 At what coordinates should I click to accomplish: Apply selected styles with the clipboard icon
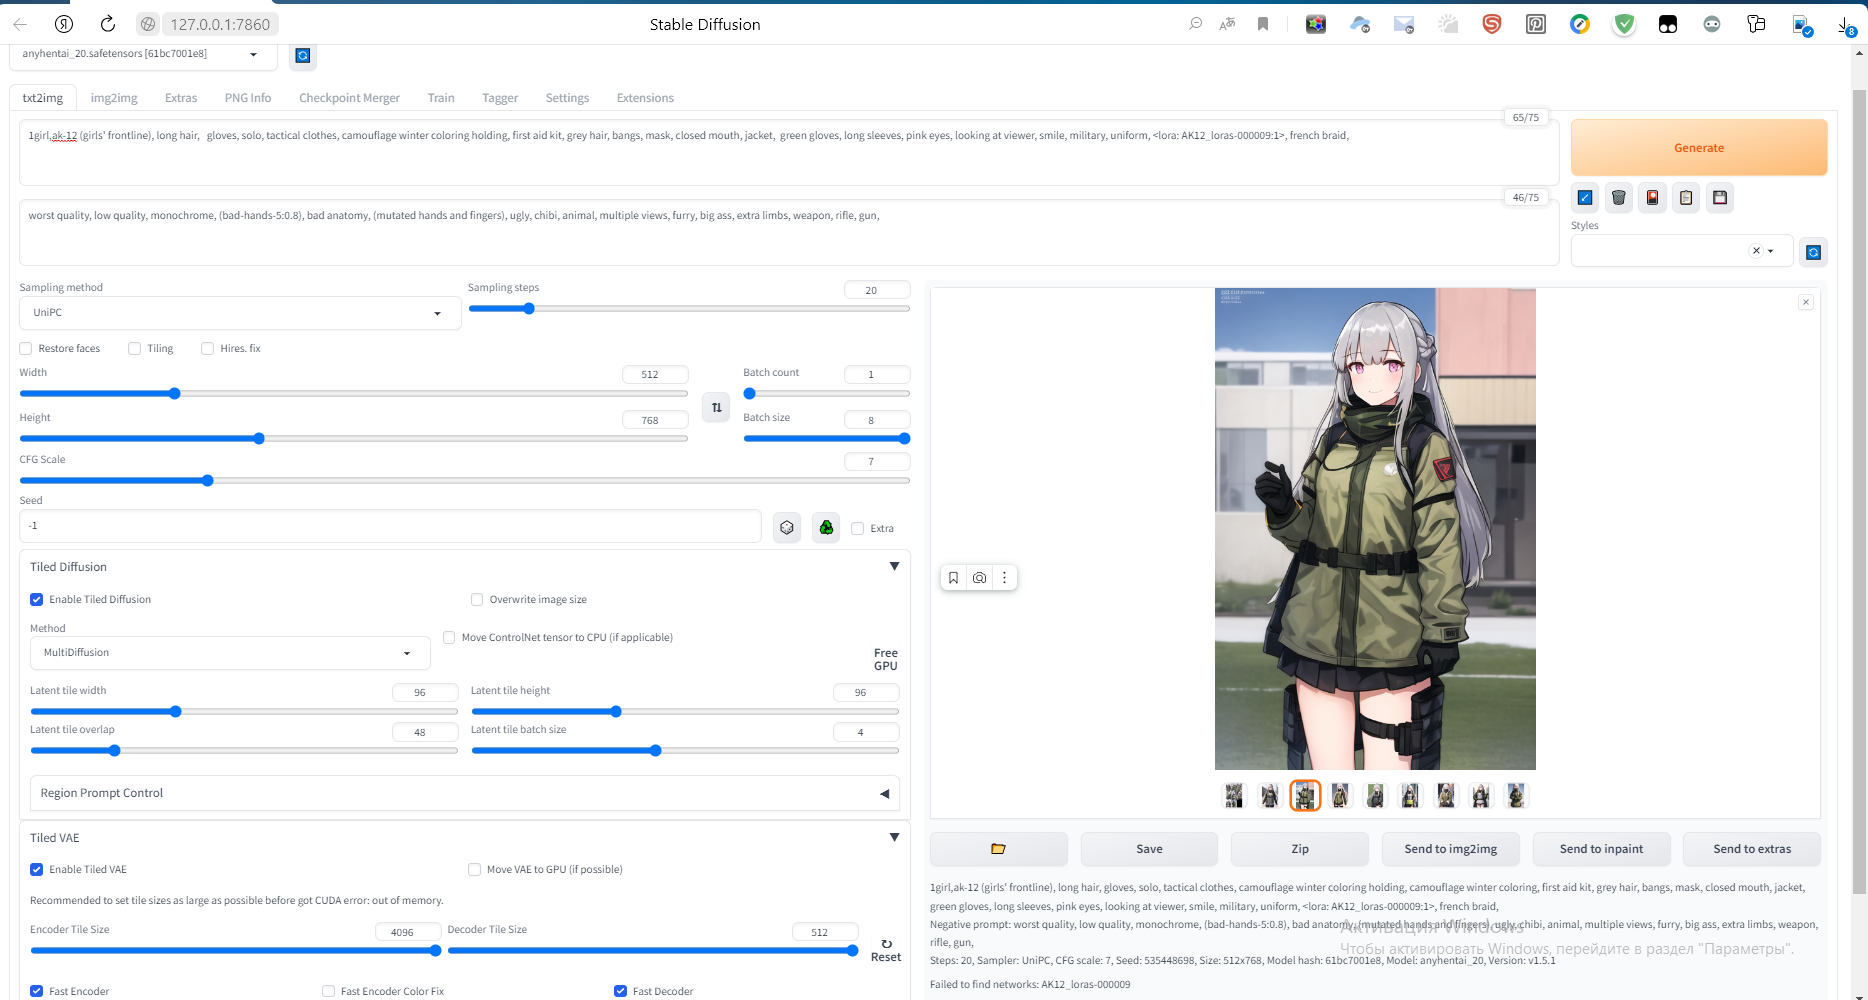pyautogui.click(x=1686, y=198)
